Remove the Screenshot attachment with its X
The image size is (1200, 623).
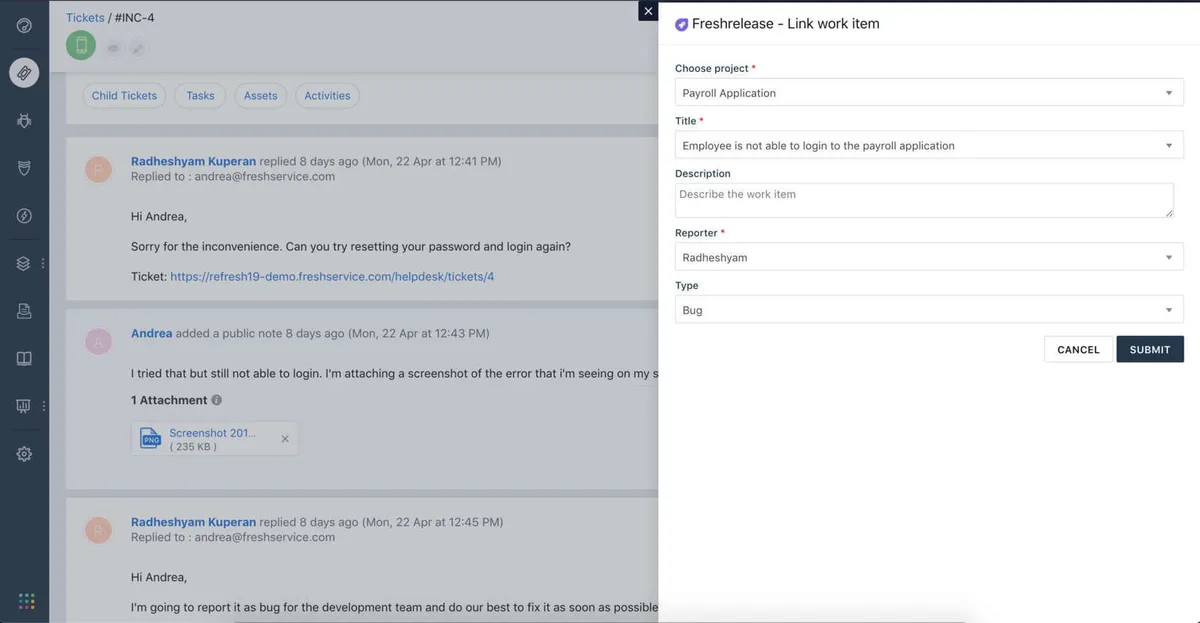[x=285, y=439]
